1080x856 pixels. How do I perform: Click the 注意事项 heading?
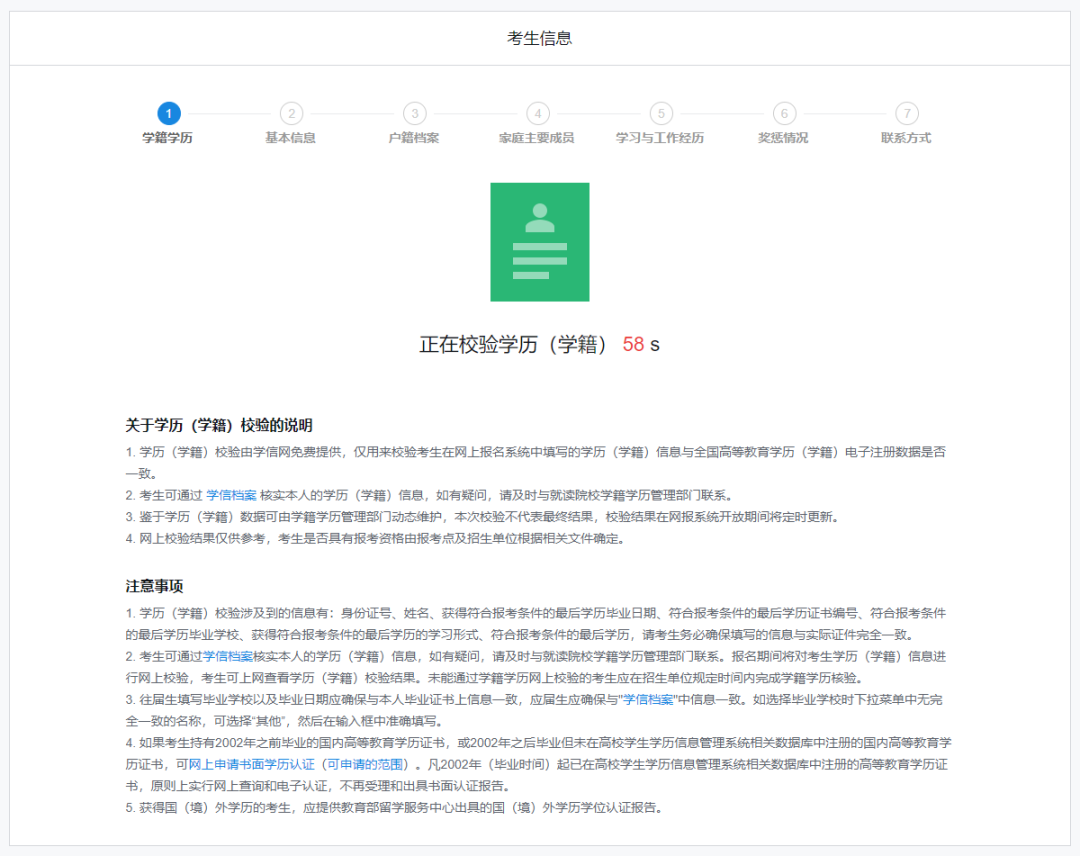tap(154, 587)
